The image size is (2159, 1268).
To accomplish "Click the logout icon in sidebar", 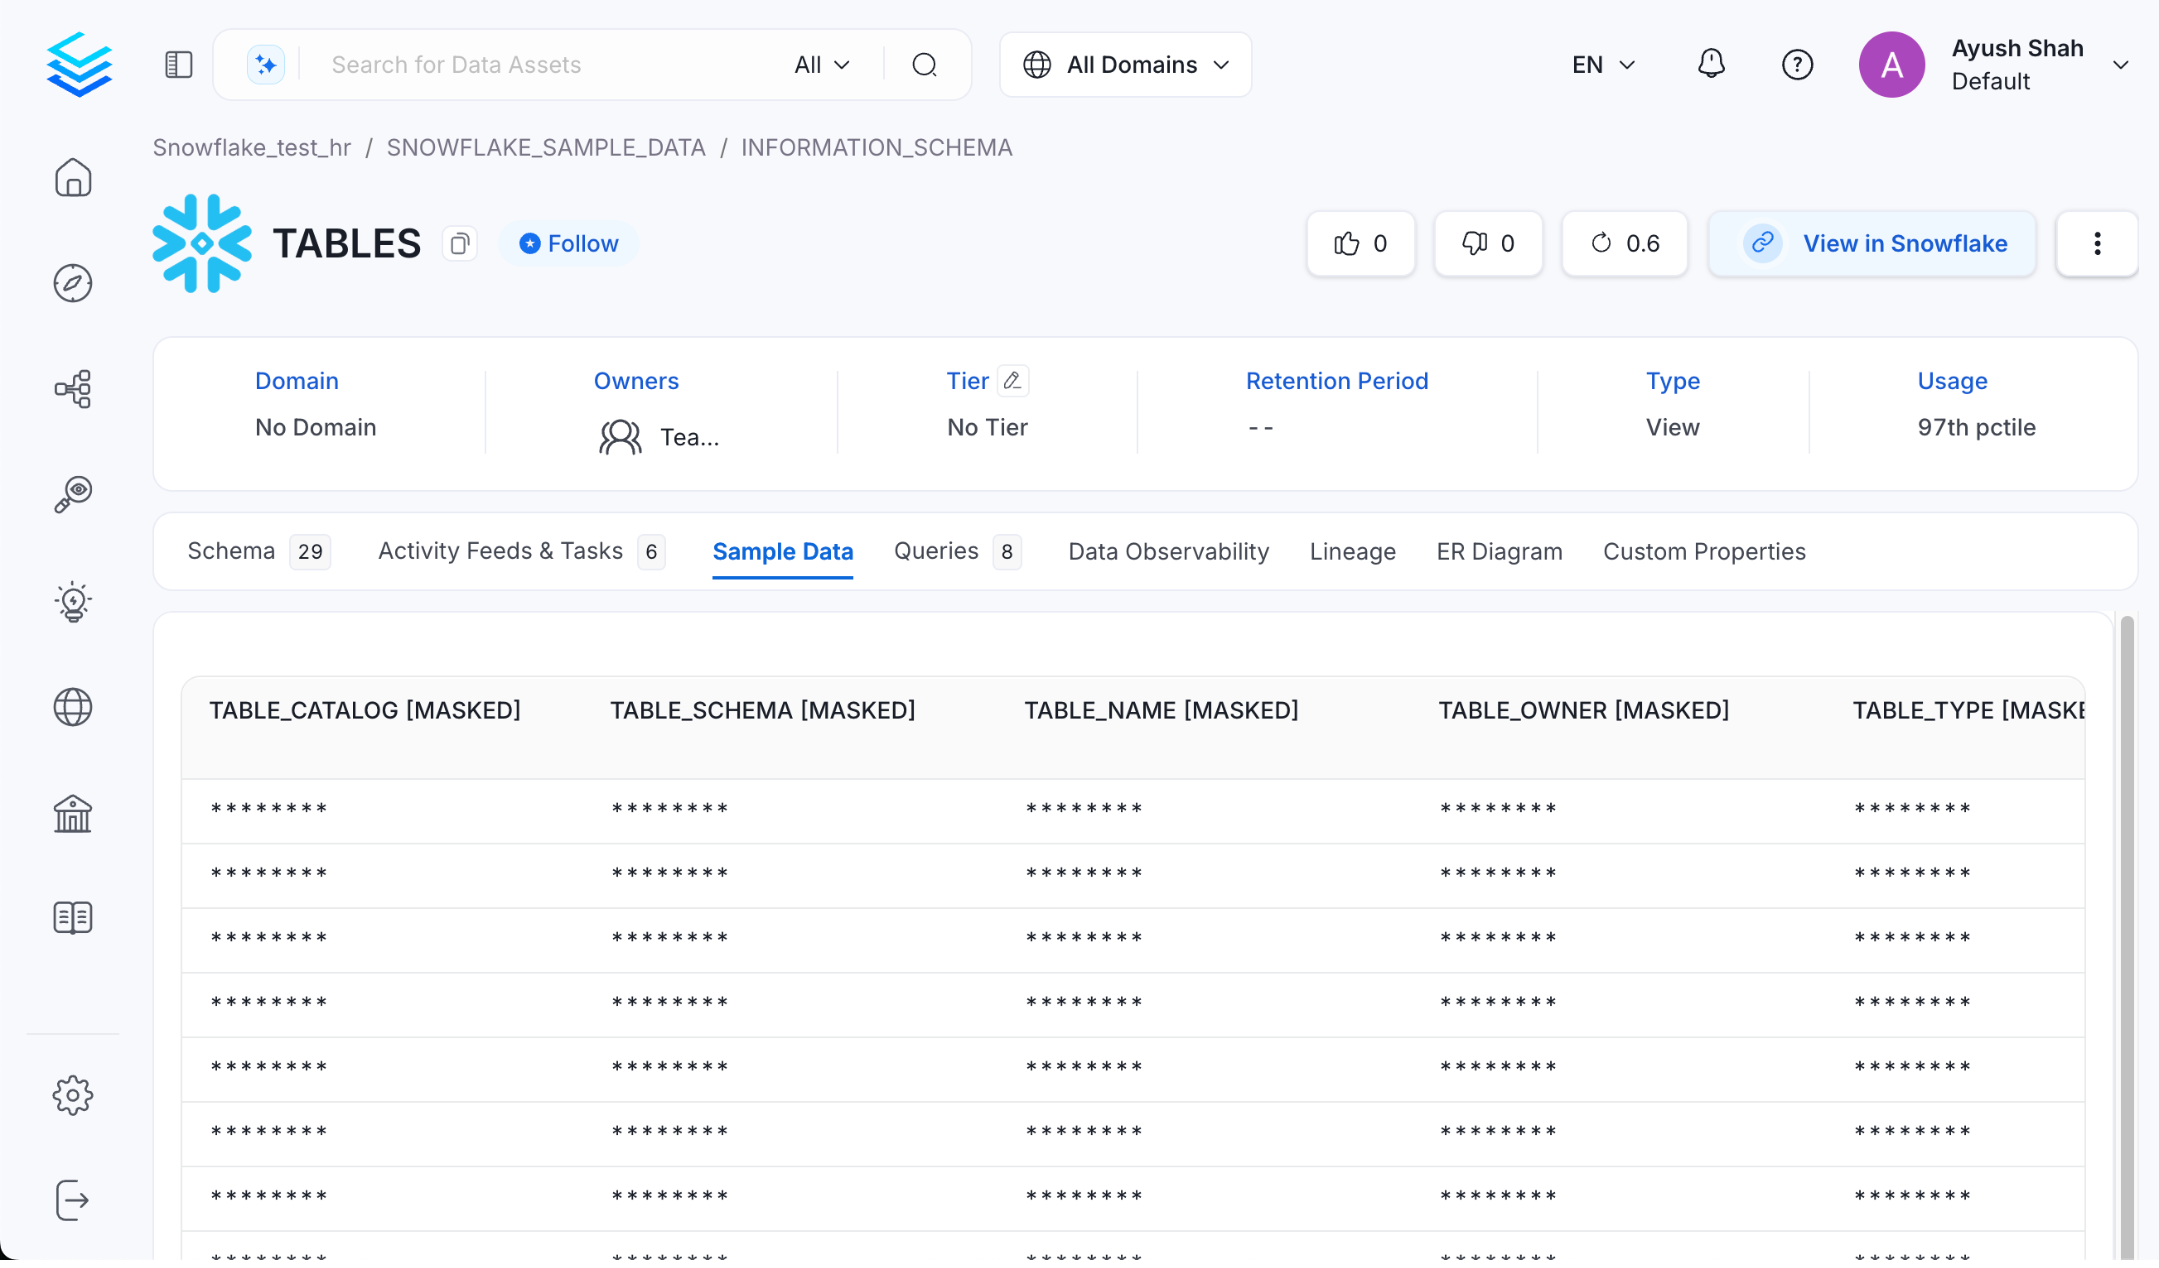I will (x=73, y=1200).
